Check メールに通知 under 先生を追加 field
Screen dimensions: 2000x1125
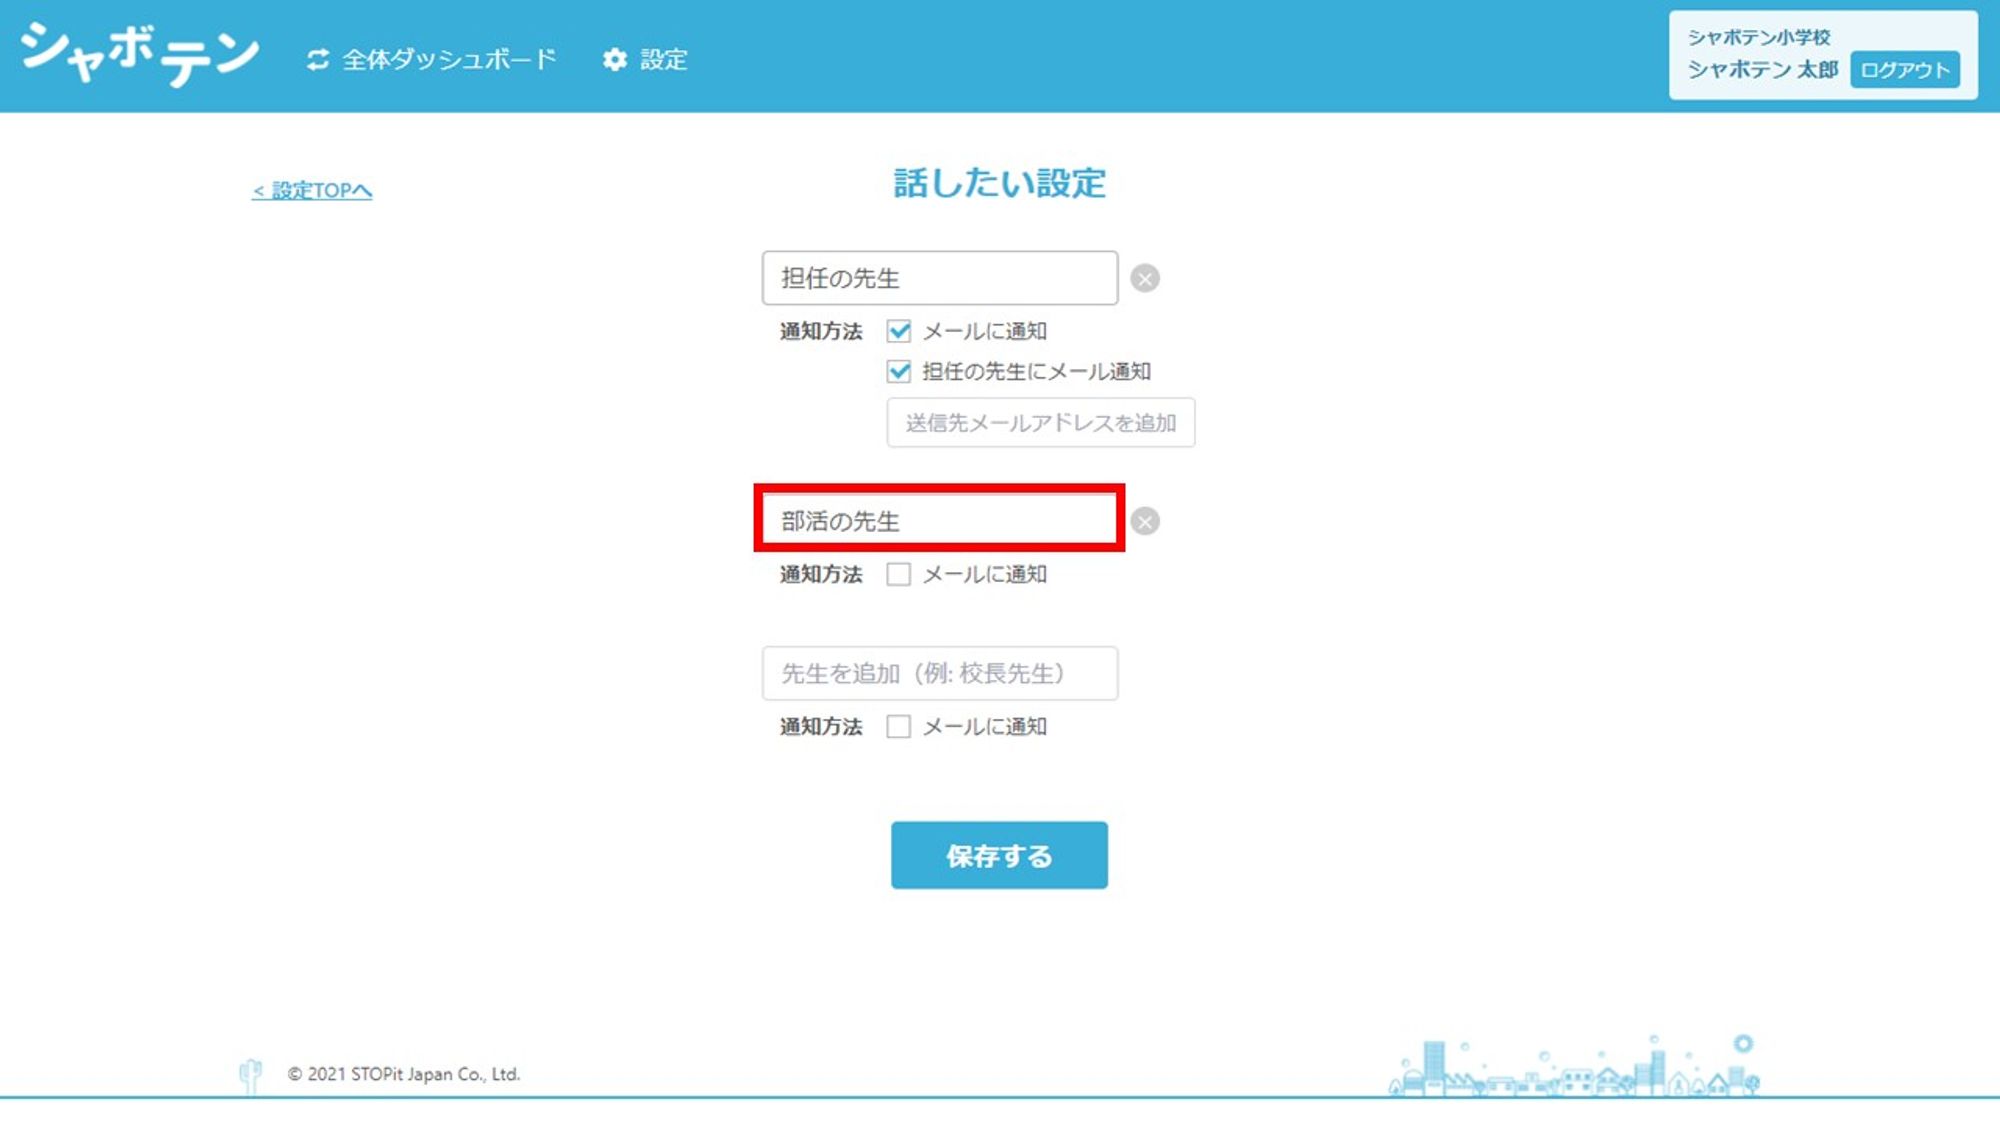[x=899, y=726]
